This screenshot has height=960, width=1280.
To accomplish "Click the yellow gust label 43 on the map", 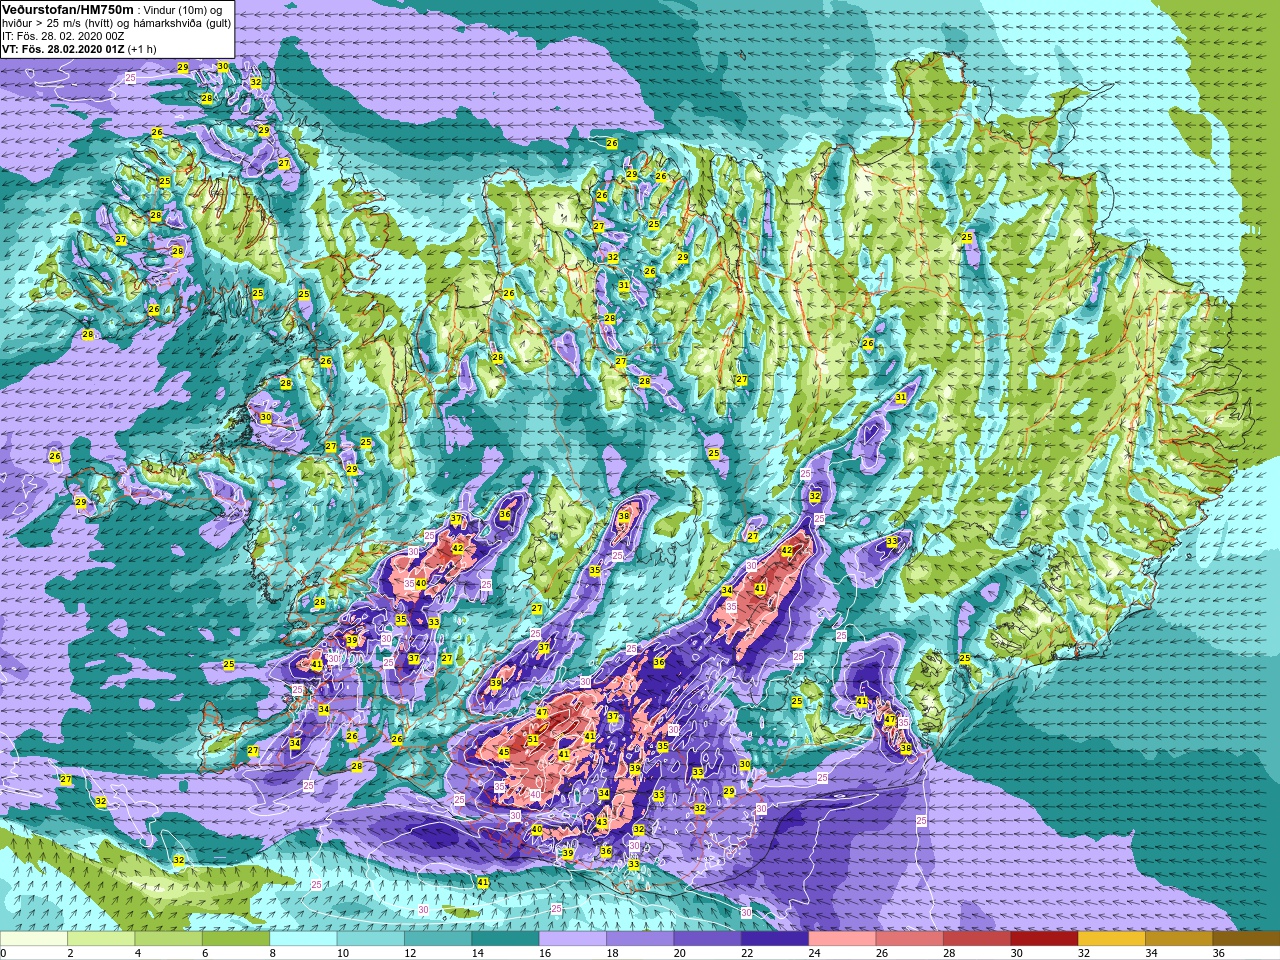I will [x=601, y=822].
